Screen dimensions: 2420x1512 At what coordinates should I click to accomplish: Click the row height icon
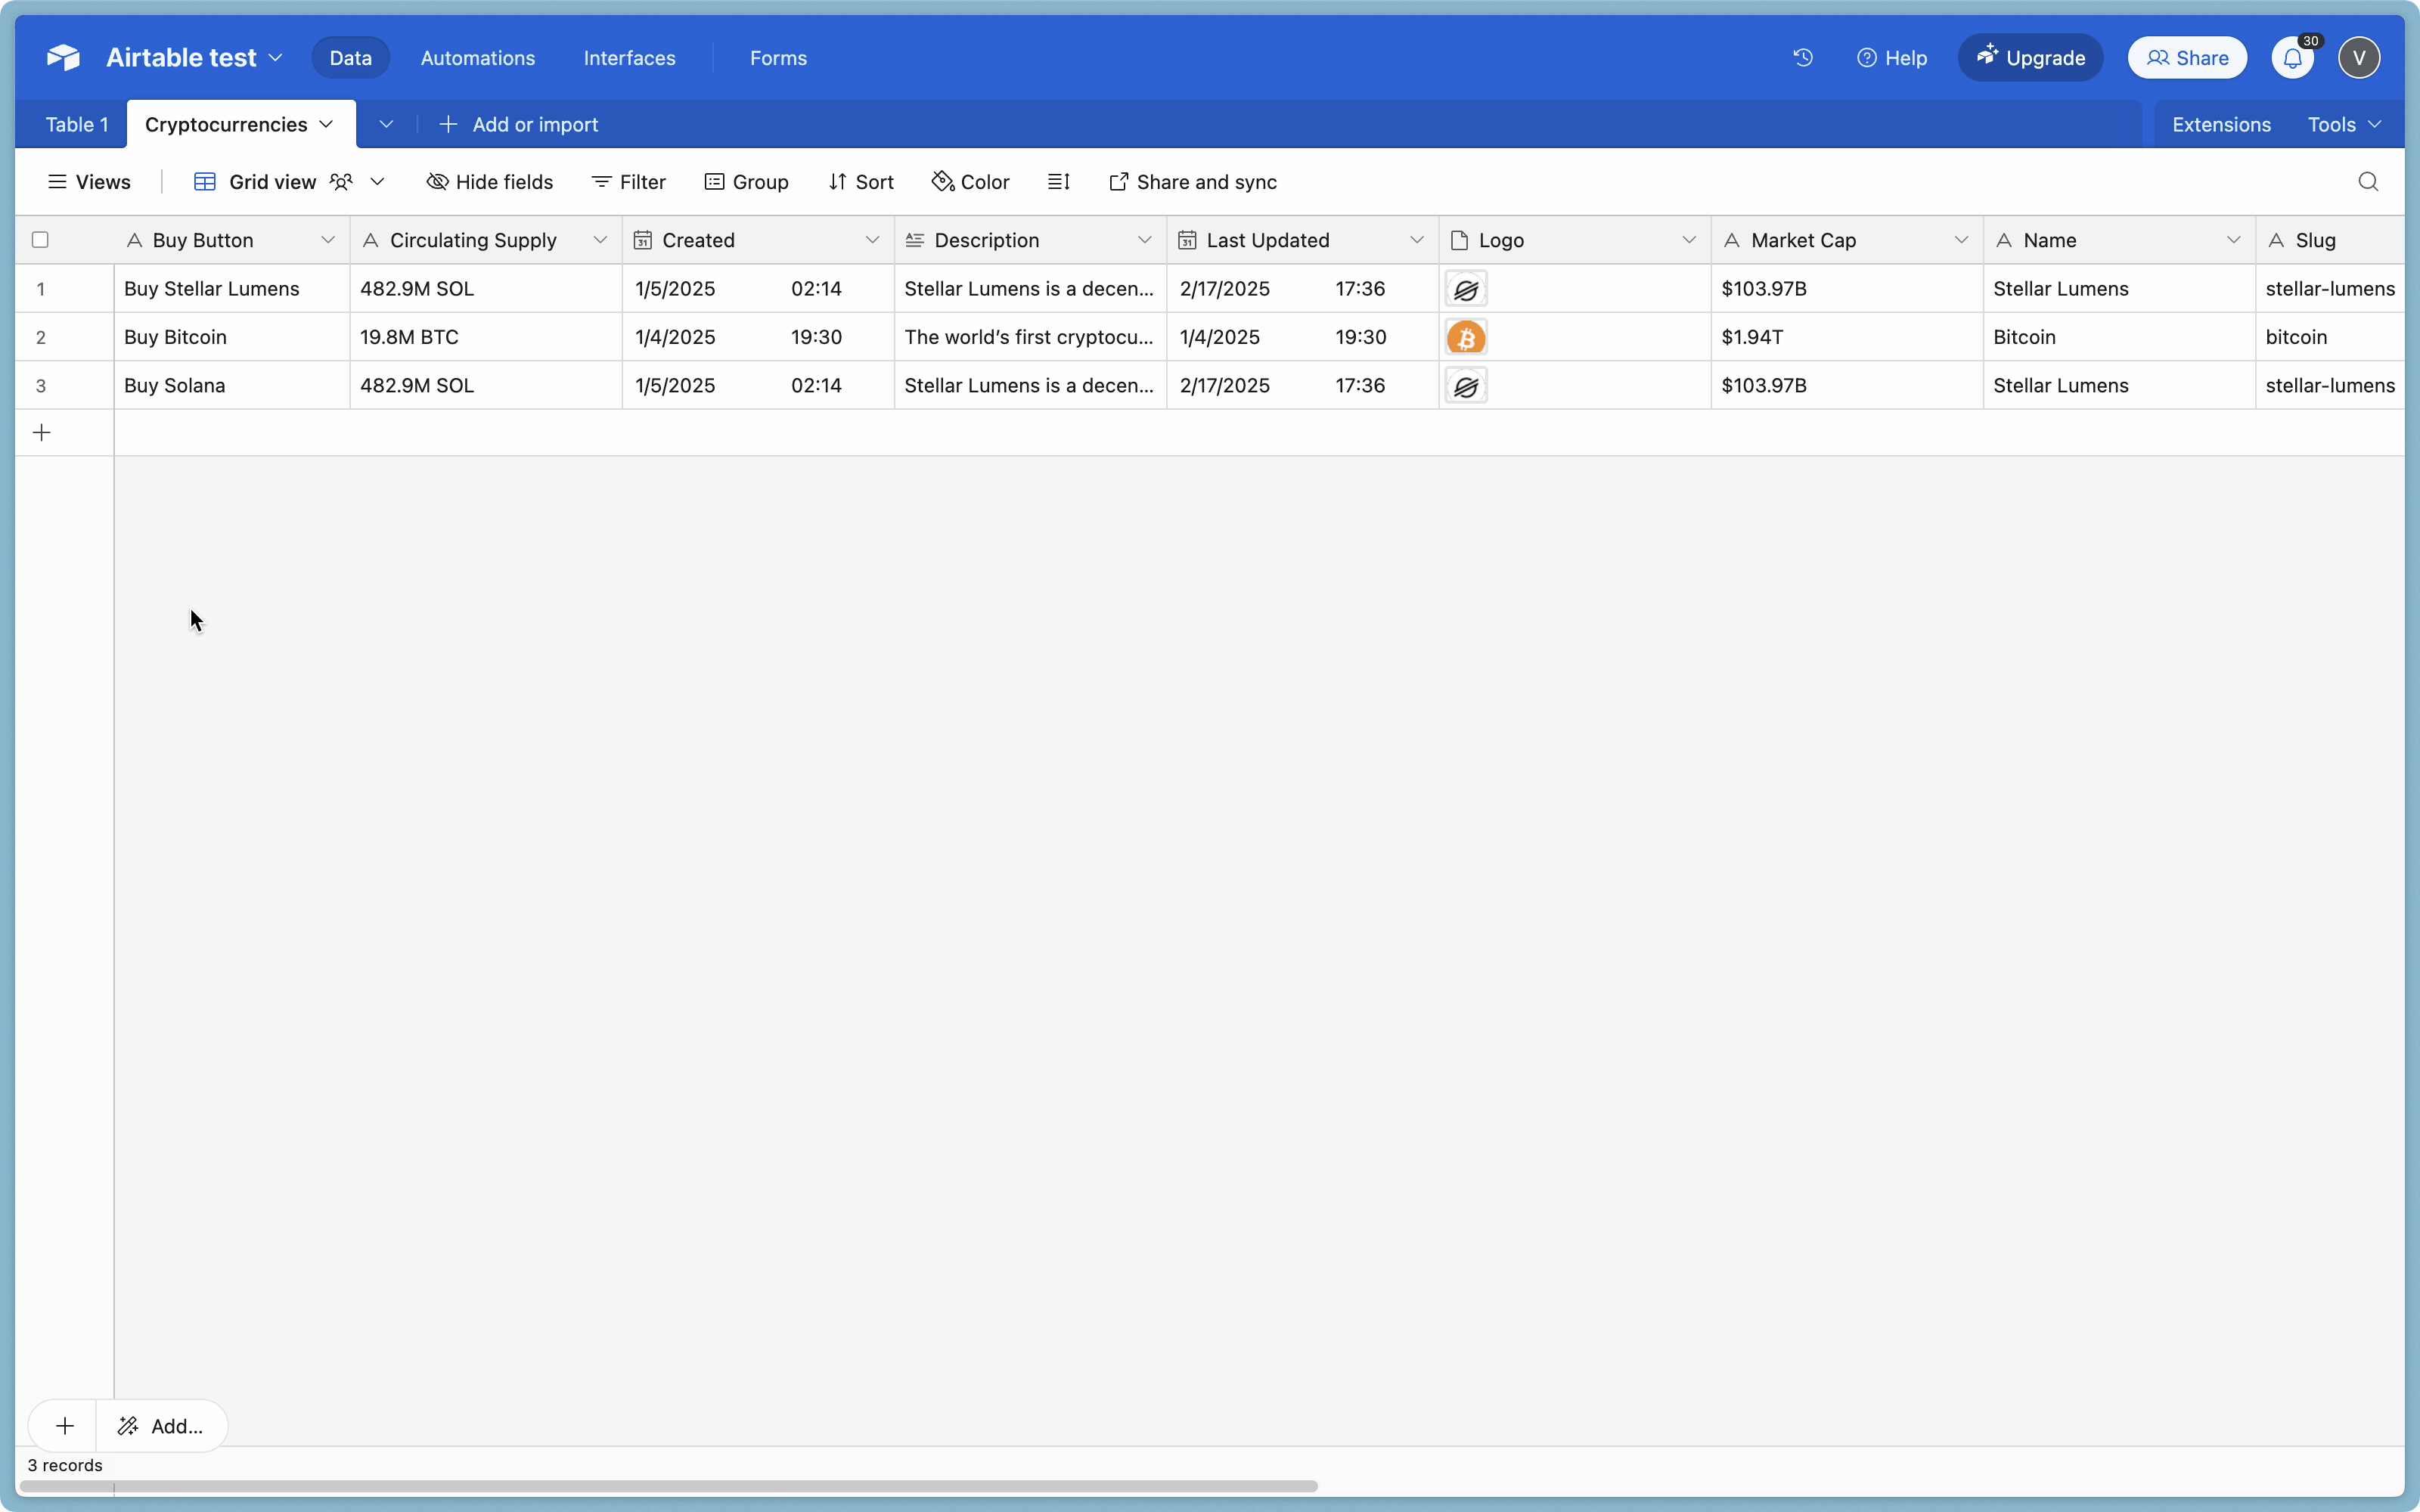click(1058, 182)
